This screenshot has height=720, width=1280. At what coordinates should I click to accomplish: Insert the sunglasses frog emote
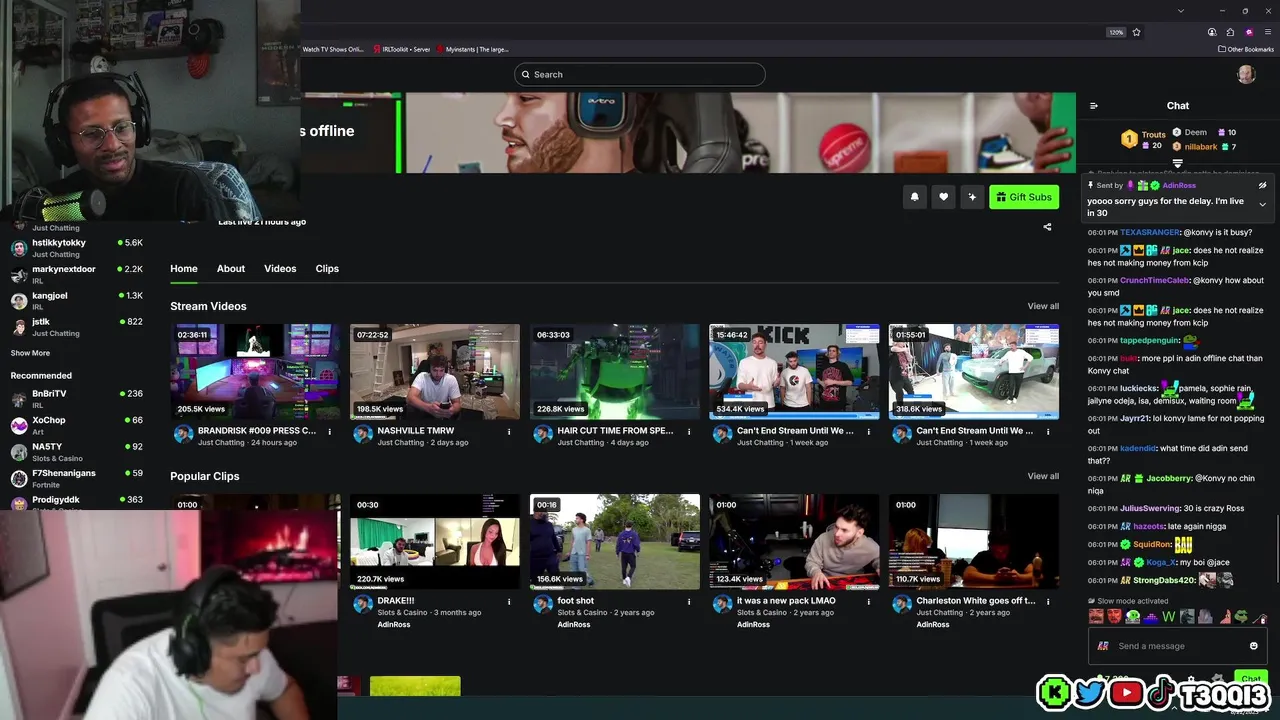[x=1241, y=617]
